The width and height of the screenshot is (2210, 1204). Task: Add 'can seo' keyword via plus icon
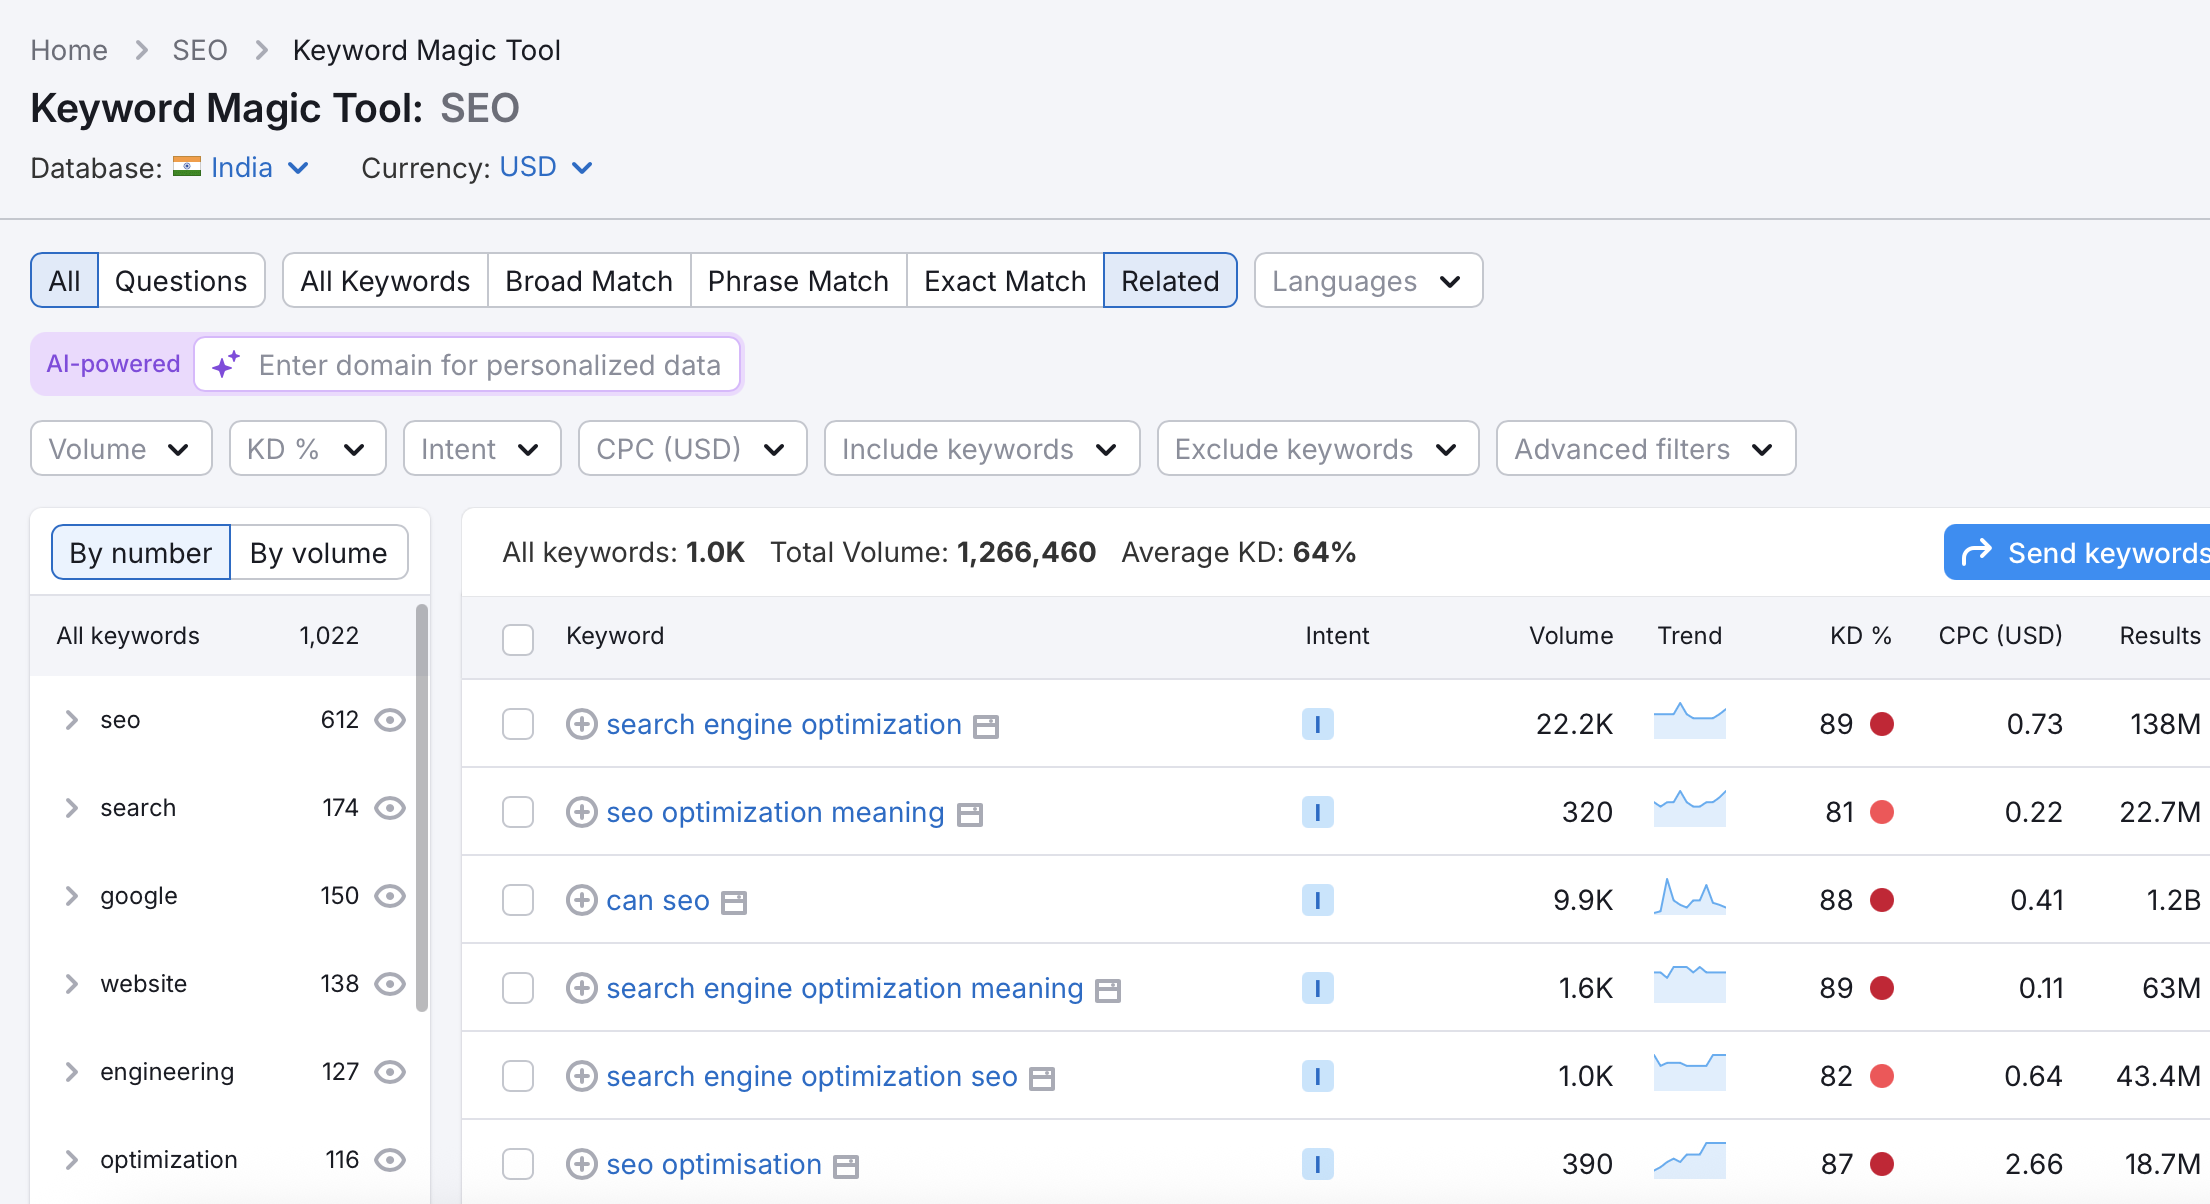click(x=581, y=900)
